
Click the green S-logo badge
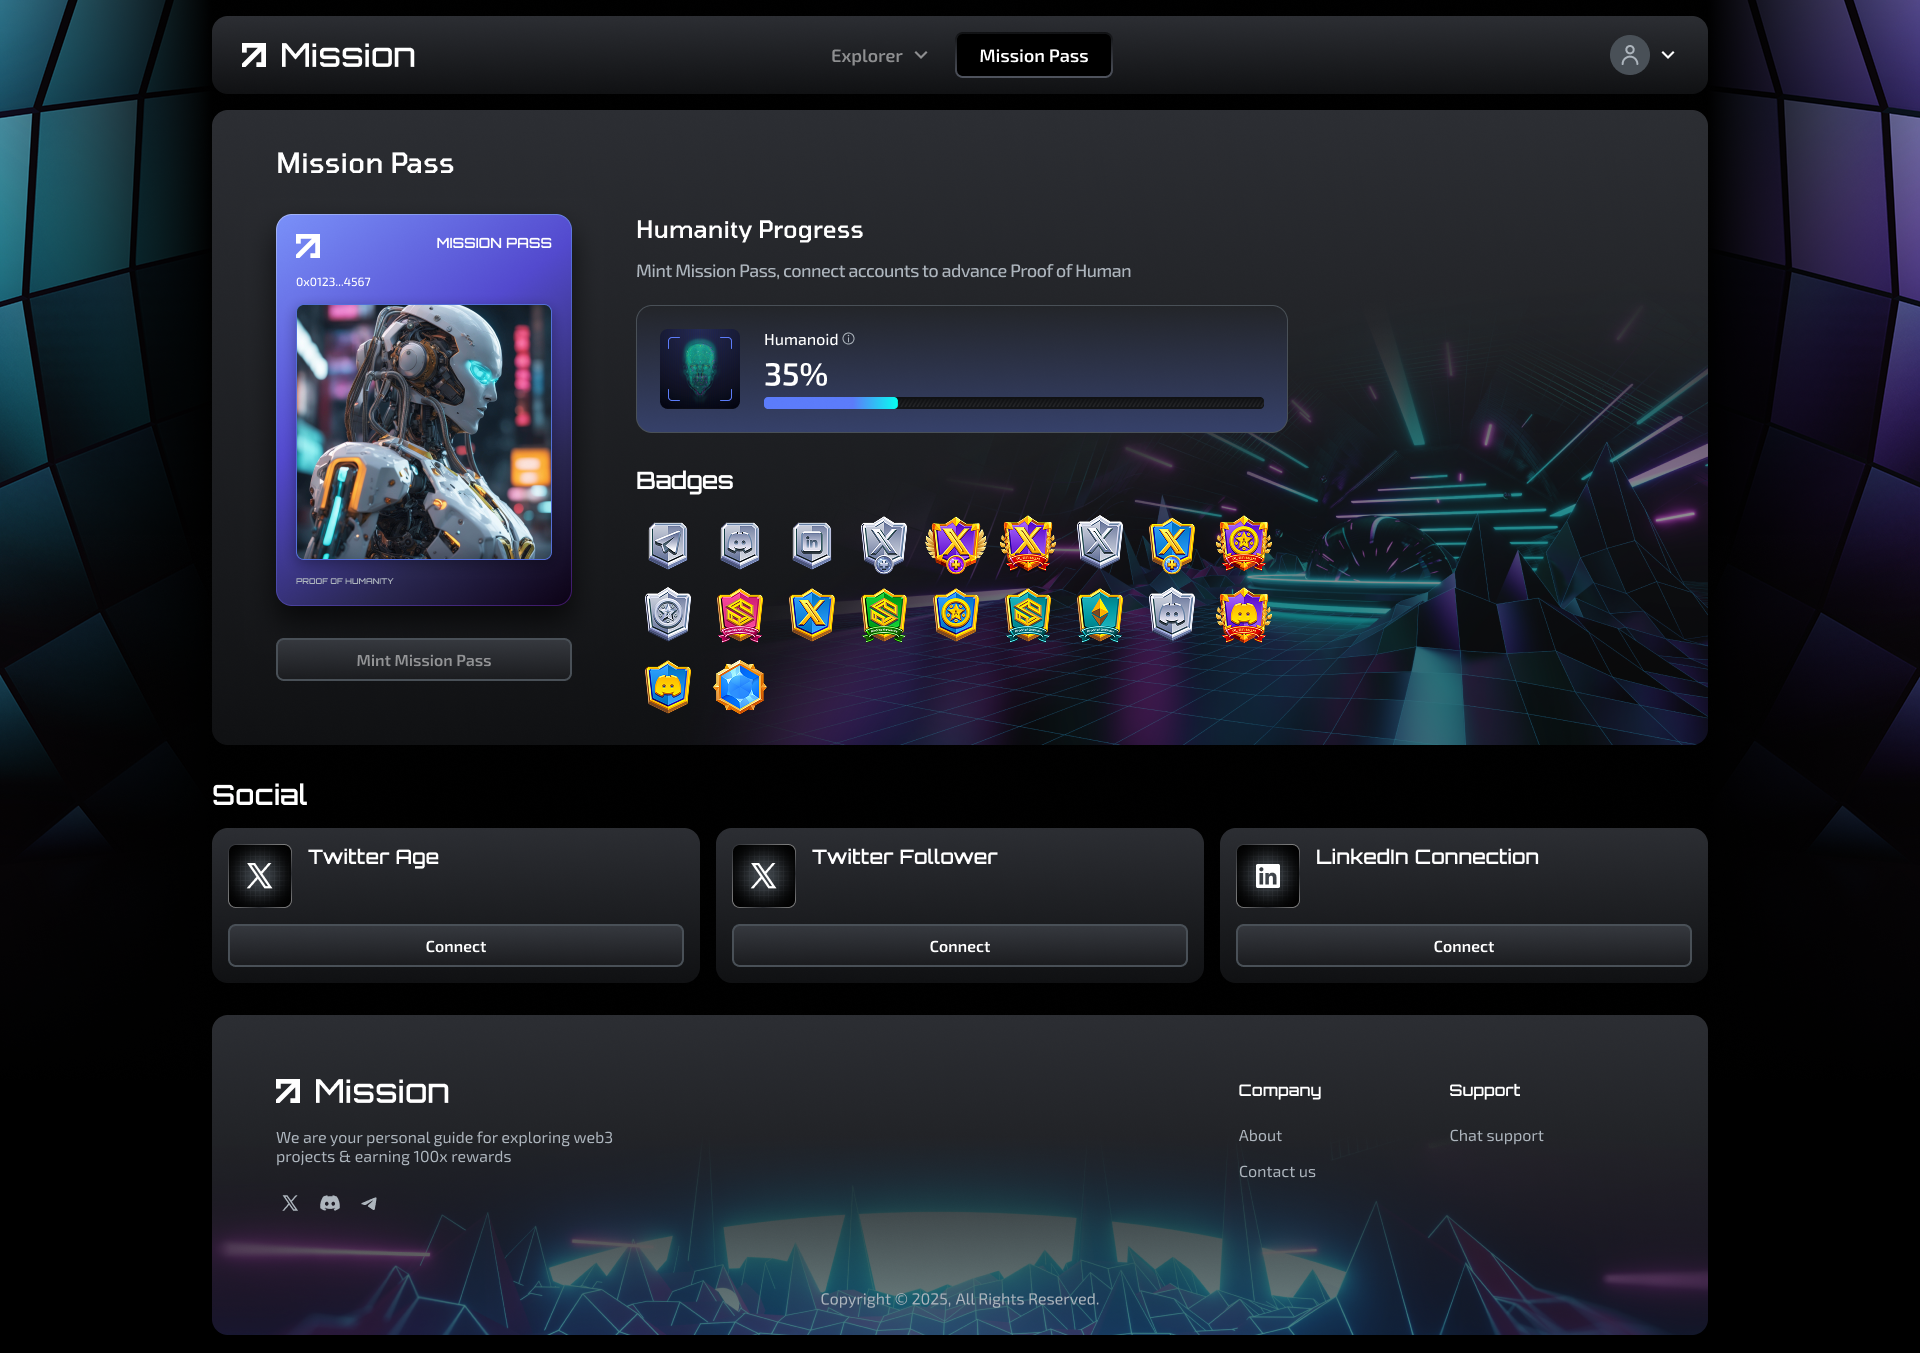[x=884, y=615]
